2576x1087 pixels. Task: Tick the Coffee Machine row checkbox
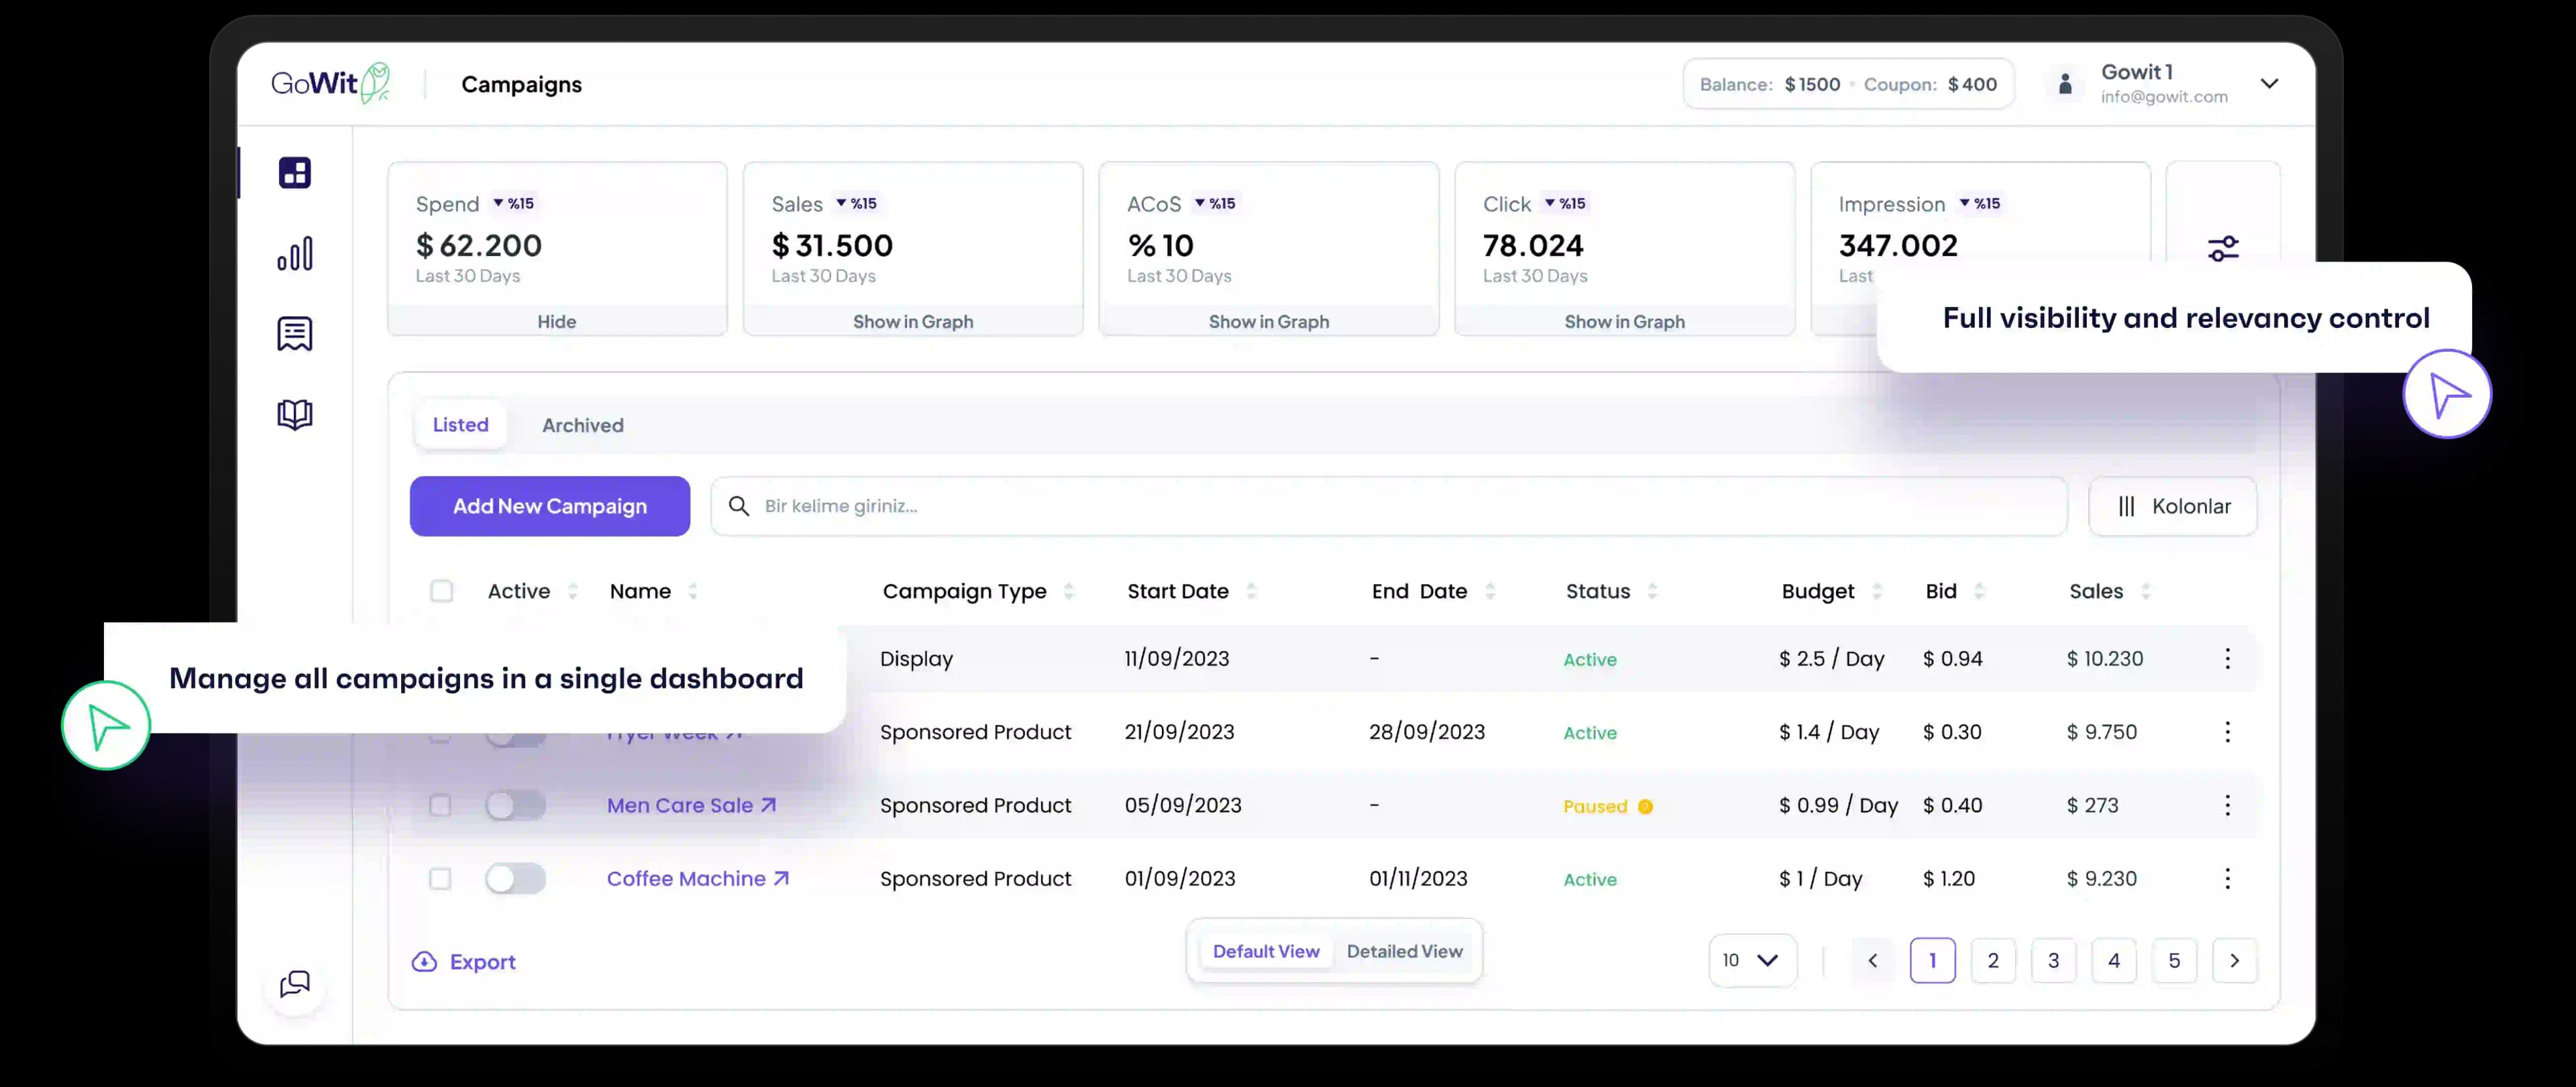440,878
